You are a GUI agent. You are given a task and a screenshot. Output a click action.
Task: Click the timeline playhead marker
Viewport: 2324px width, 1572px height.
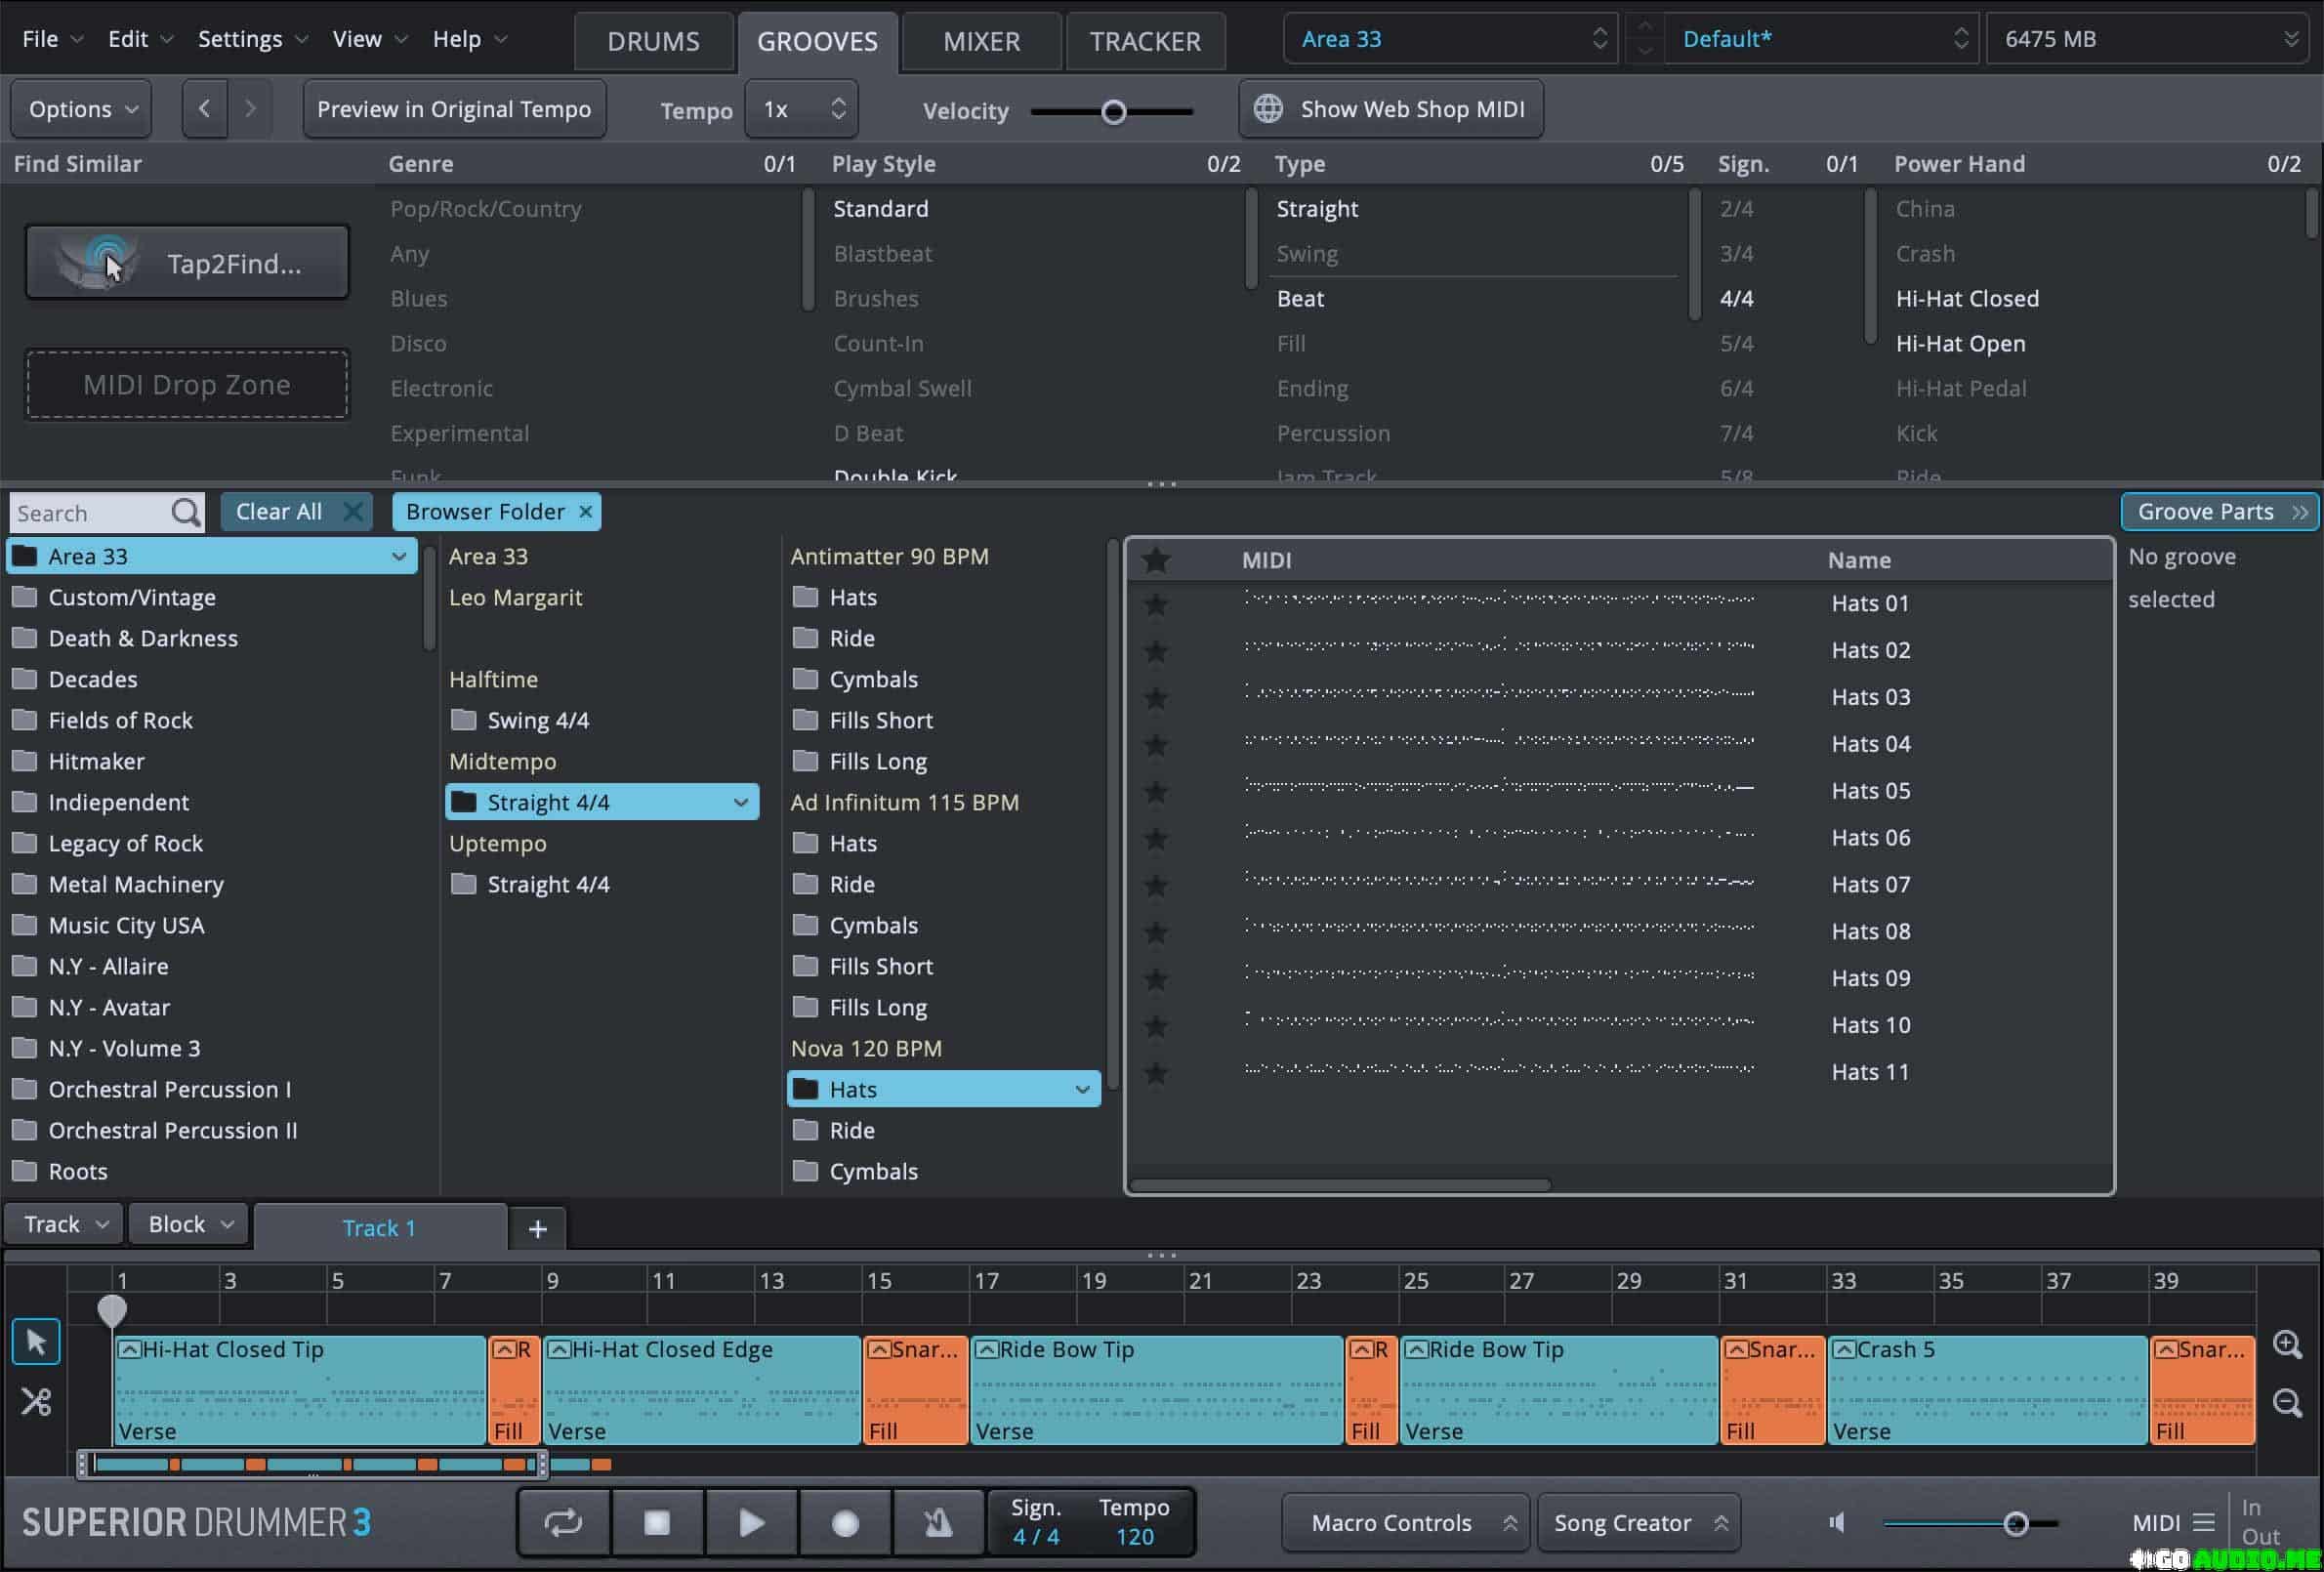[112, 1310]
